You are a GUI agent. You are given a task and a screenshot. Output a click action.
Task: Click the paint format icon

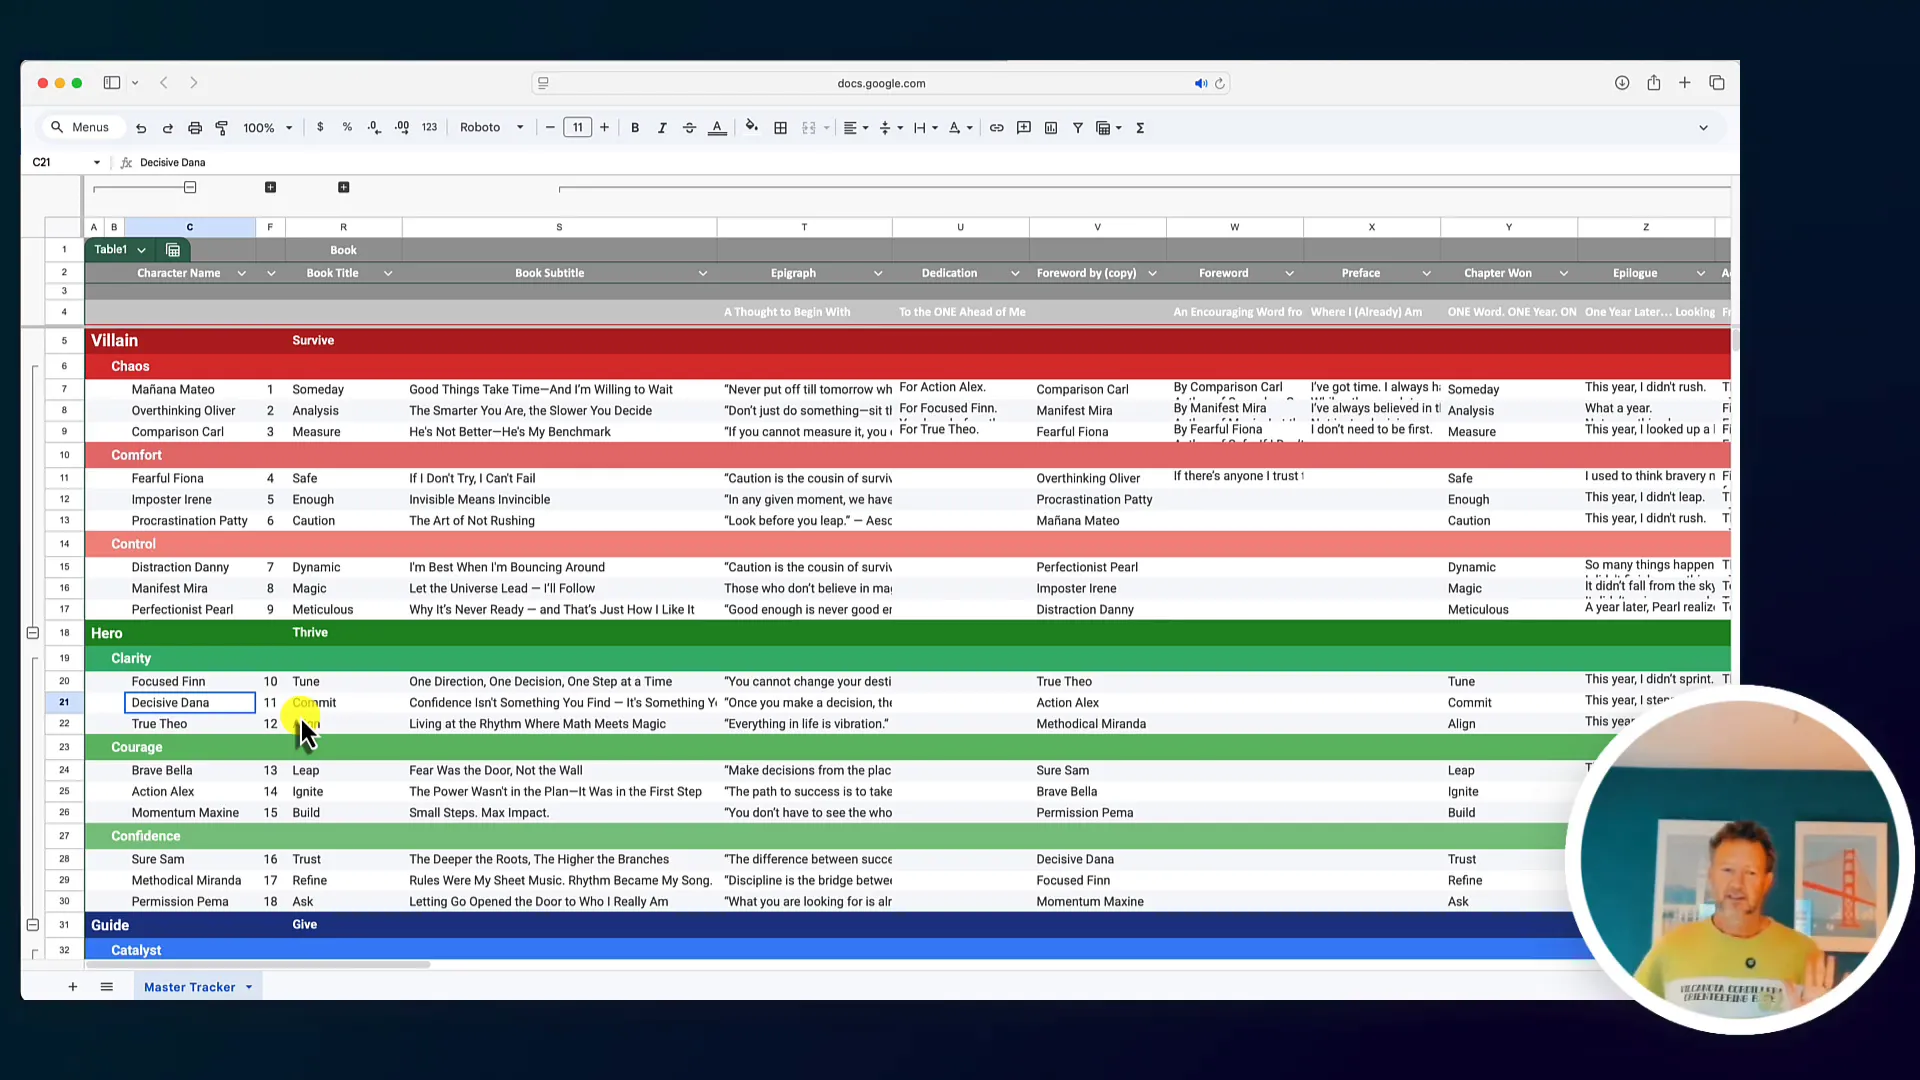222,128
